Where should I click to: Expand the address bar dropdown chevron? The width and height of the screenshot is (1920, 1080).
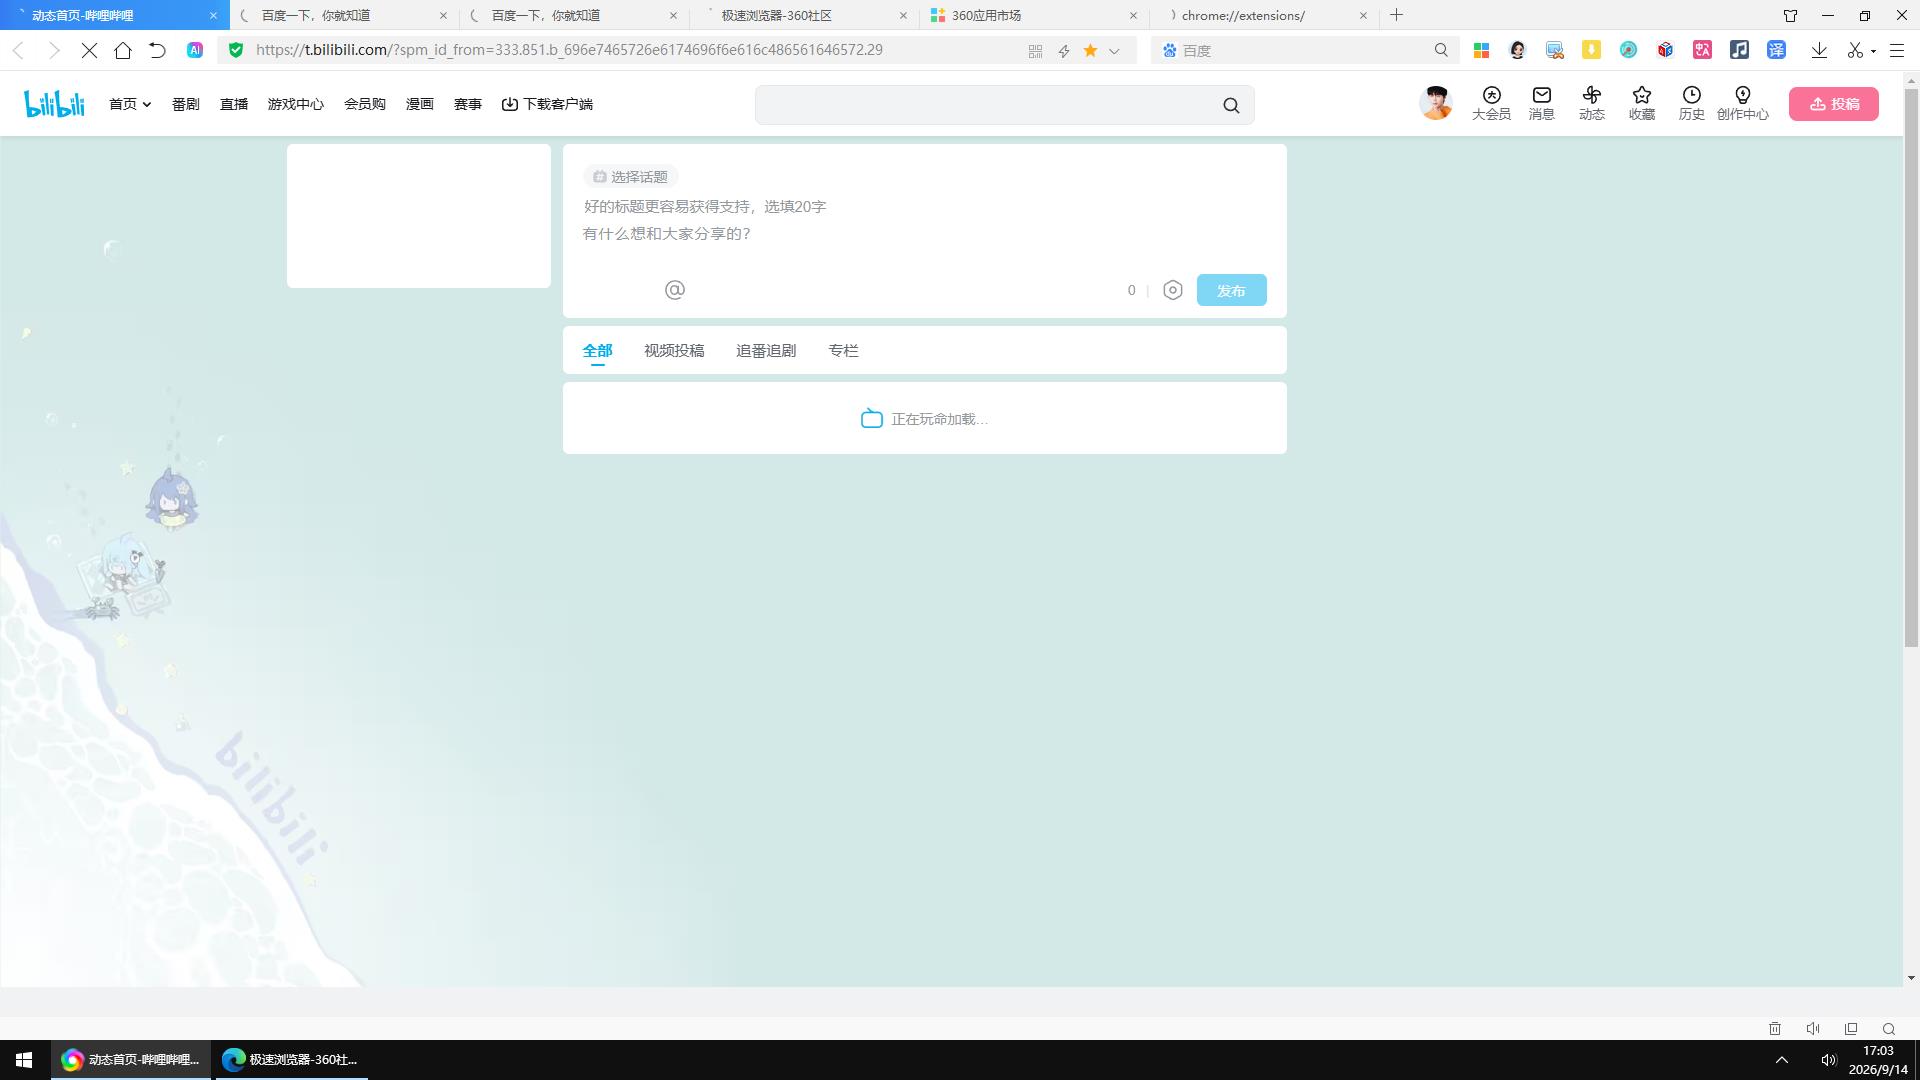[1114, 51]
